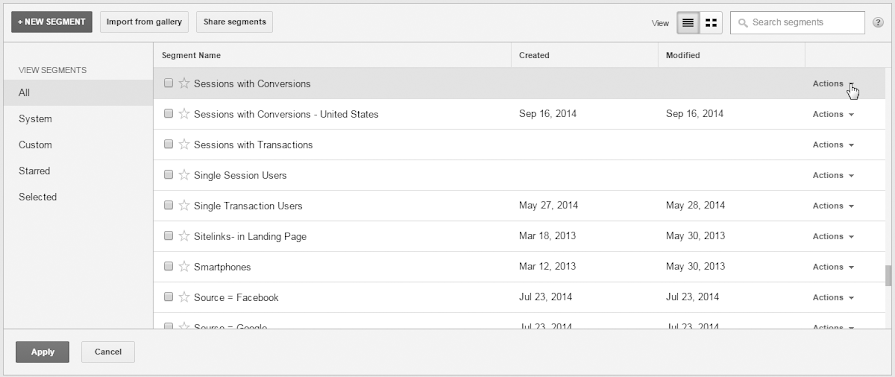895x377 pixels.
Task: Star the Smartphones segment
Action: 184,267
